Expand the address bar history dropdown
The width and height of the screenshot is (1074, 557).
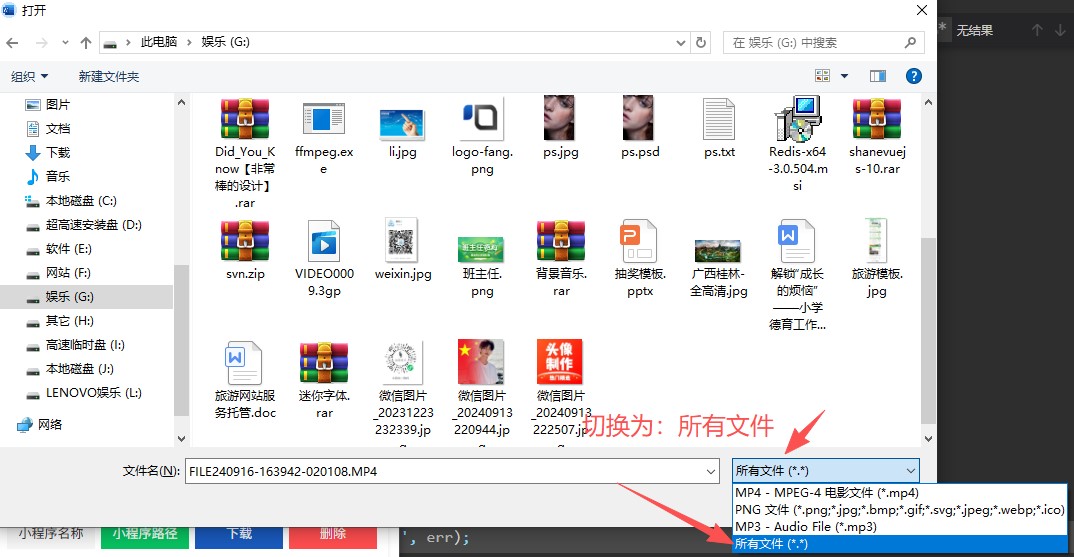[x=678, y=43]
